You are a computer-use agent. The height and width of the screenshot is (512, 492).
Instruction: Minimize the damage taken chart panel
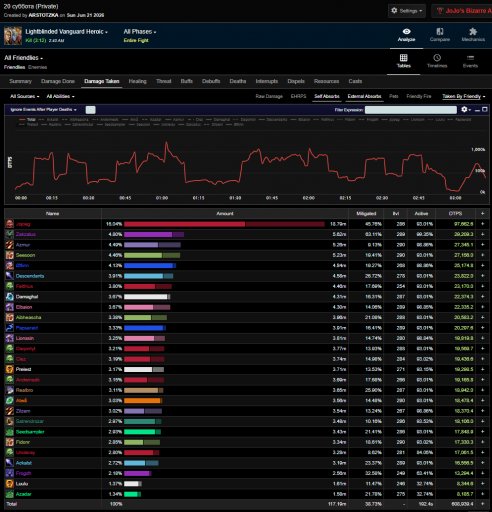coord(477,110)
